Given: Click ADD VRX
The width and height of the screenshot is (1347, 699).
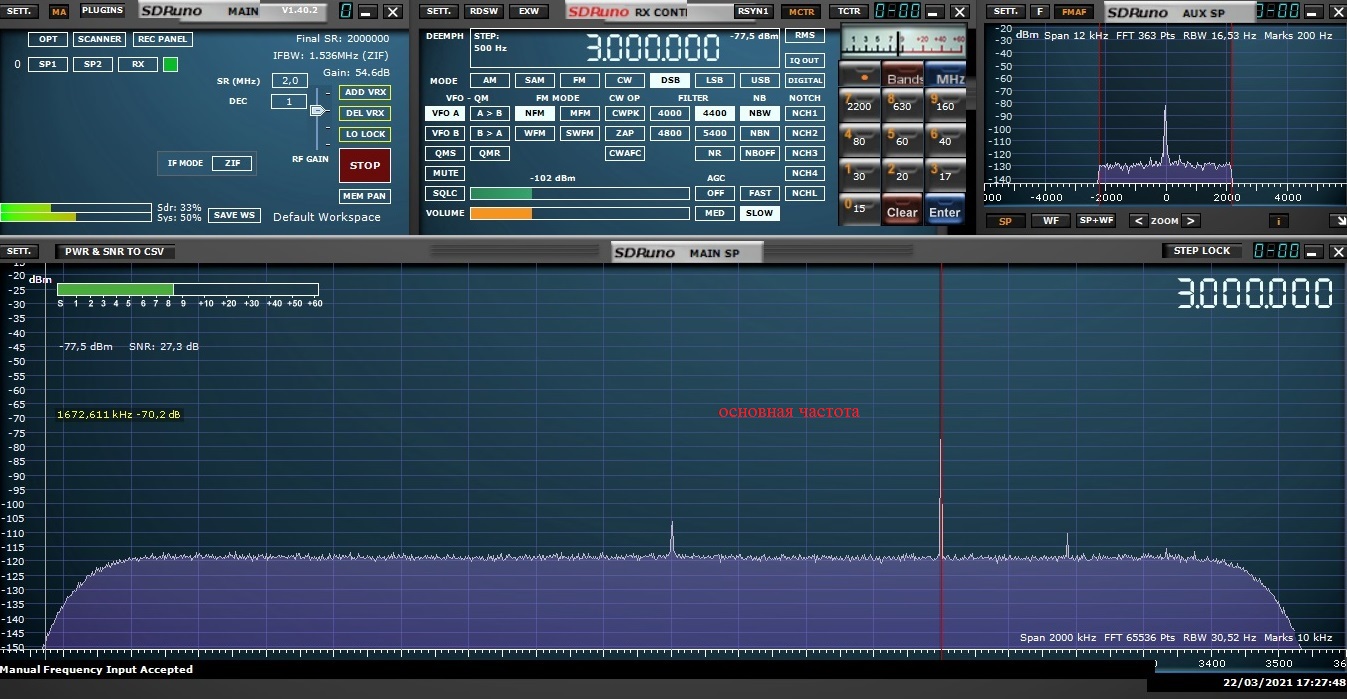Looking at the screenshot, I should point(365,92).
